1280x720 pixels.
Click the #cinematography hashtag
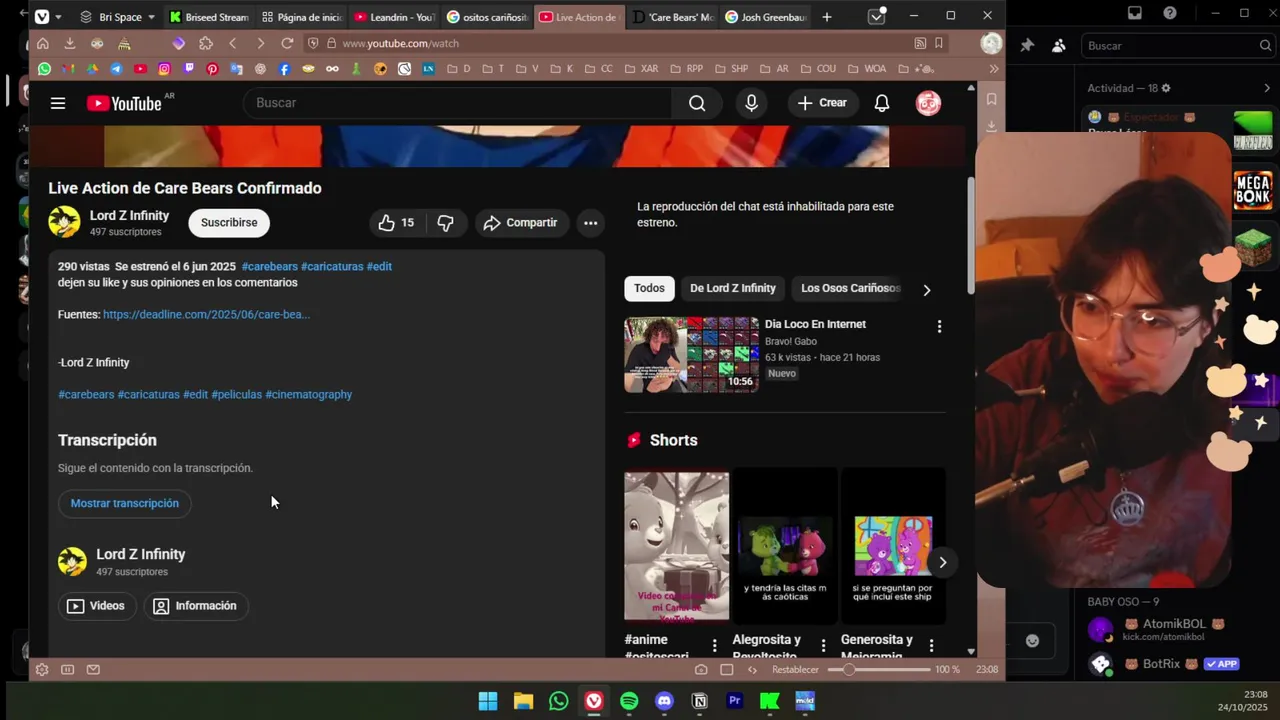(x=309, y=394)
